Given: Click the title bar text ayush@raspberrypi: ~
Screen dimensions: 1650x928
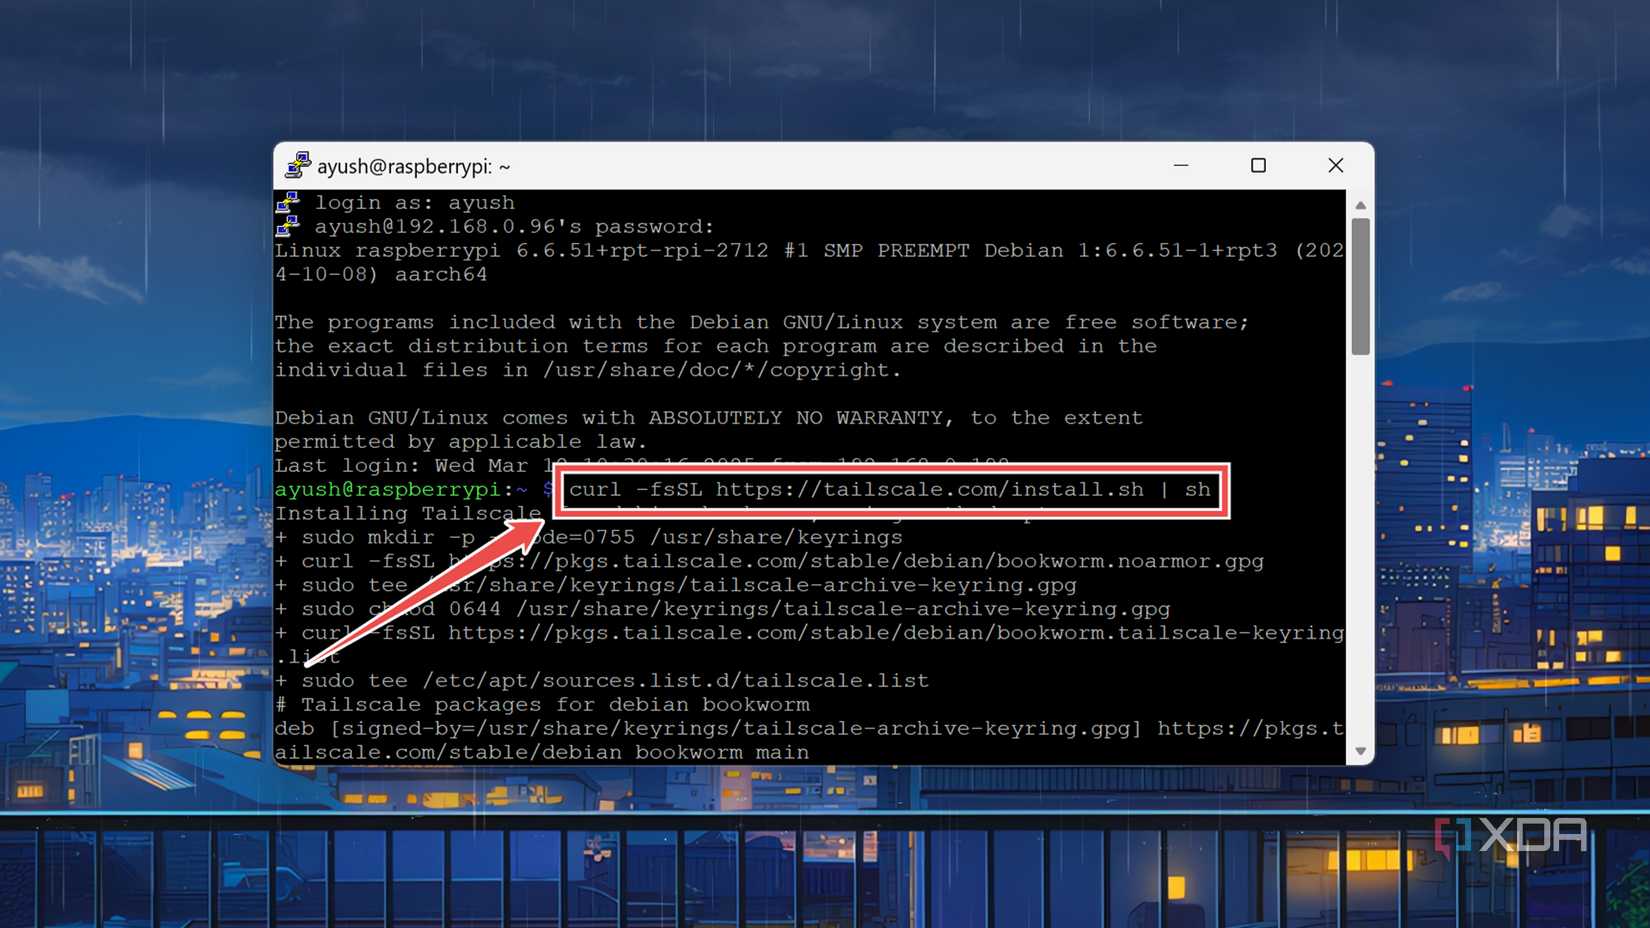Looking at the screenshot, I should click(x=413, y=166).
